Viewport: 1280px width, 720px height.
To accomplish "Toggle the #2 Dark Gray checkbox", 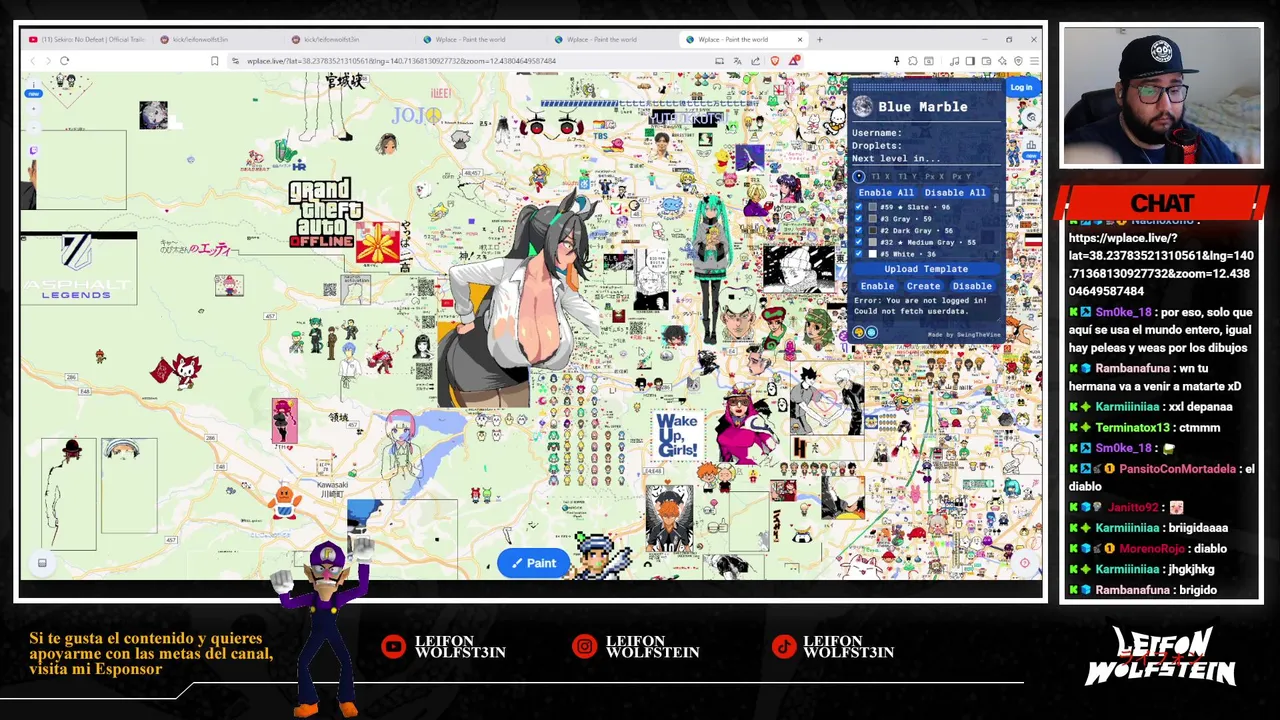I will point(858,230).
